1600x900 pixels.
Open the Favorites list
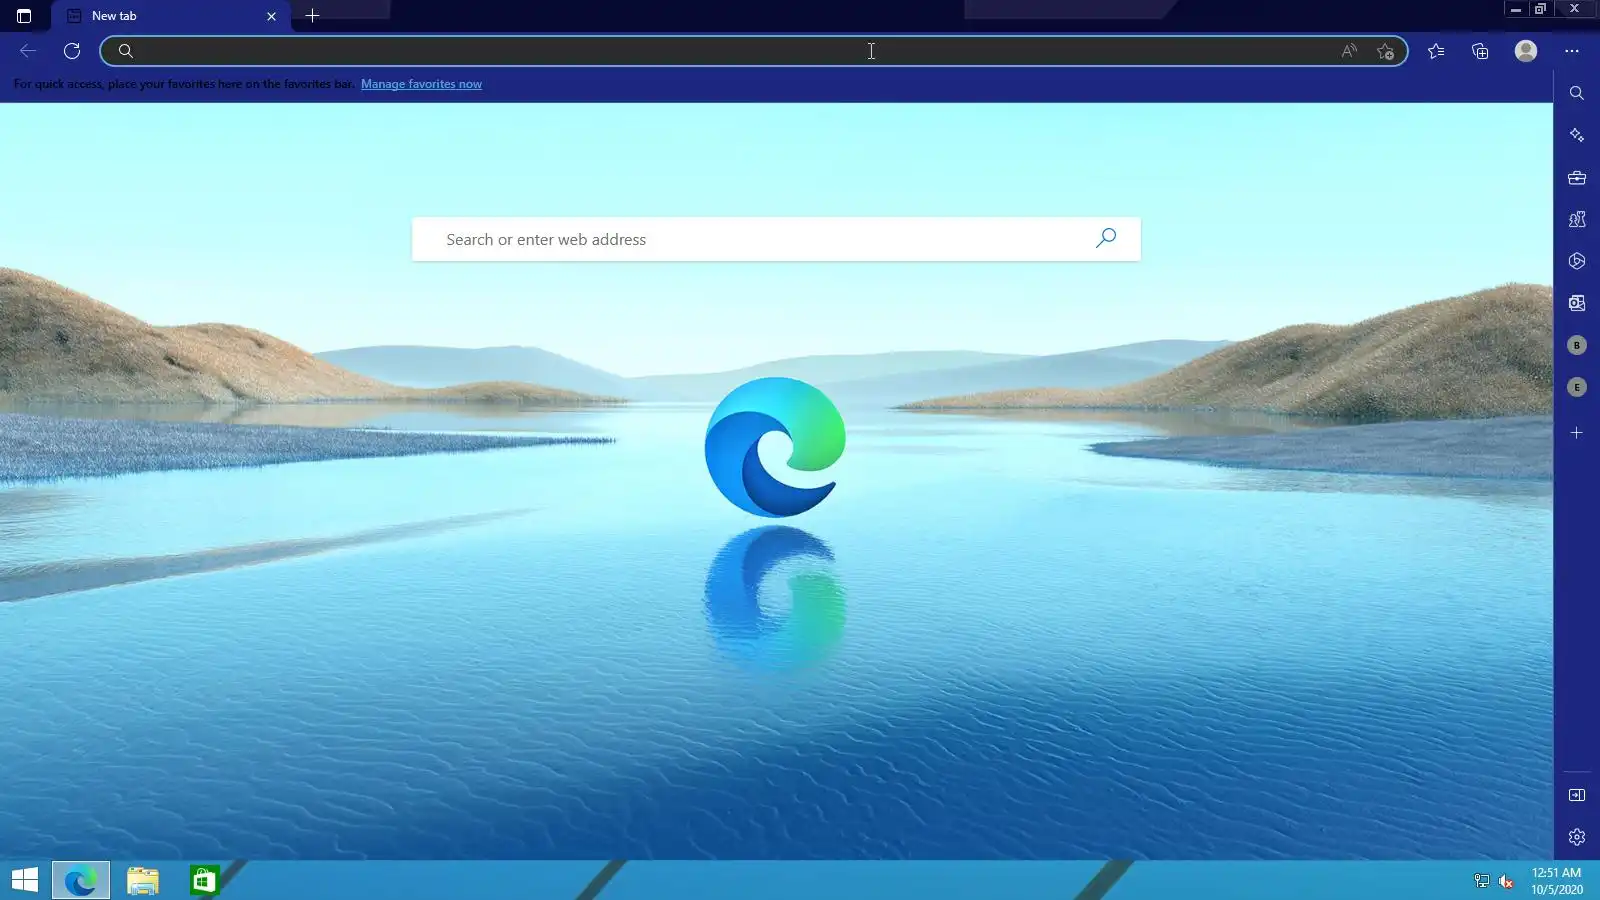1436,51
